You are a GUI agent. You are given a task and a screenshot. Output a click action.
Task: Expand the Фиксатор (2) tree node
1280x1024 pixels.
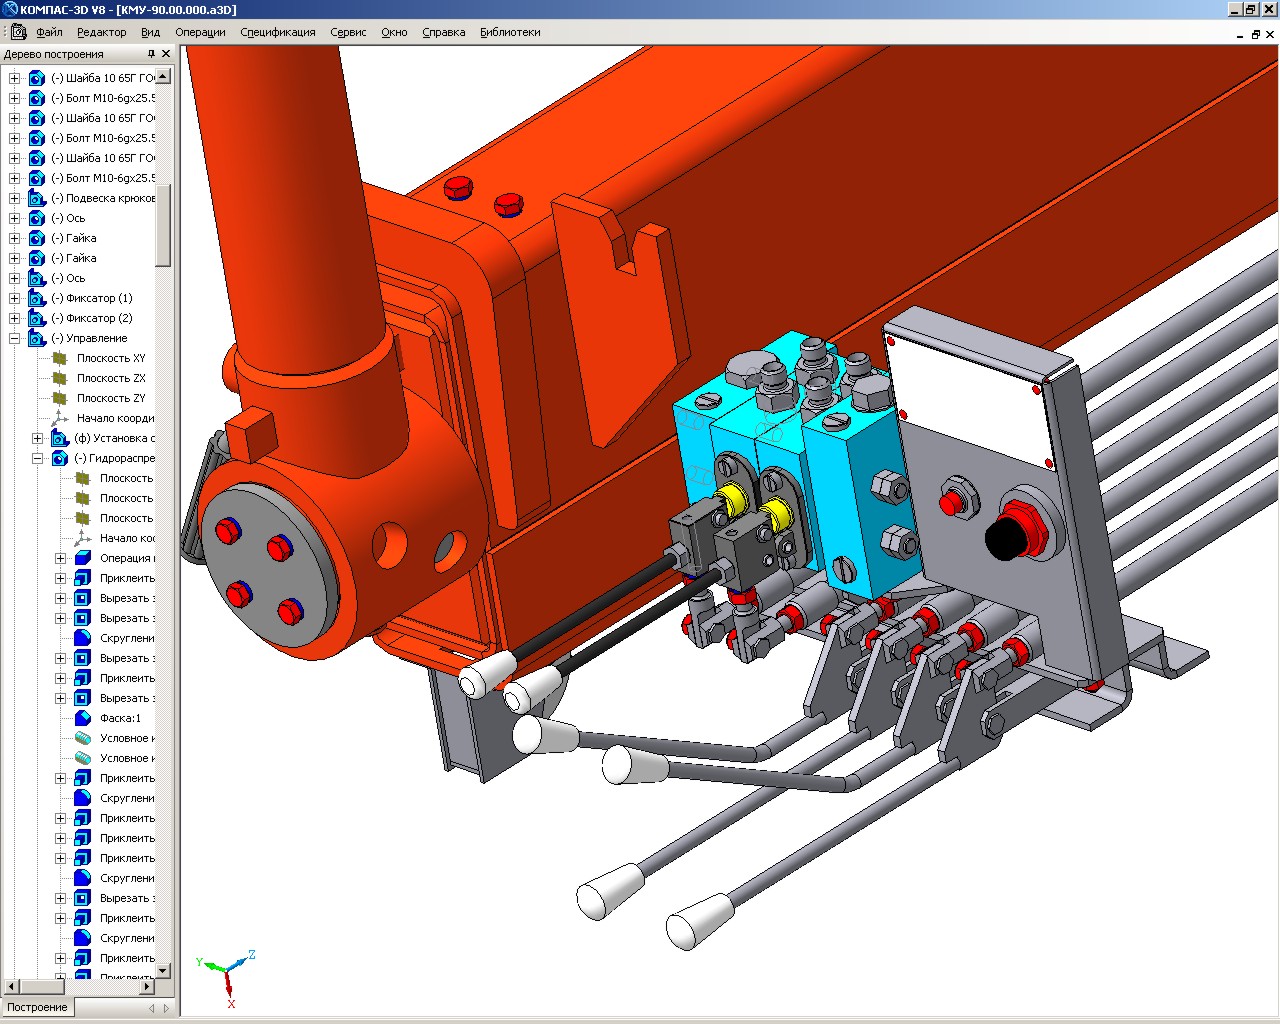tap(15, 318)
